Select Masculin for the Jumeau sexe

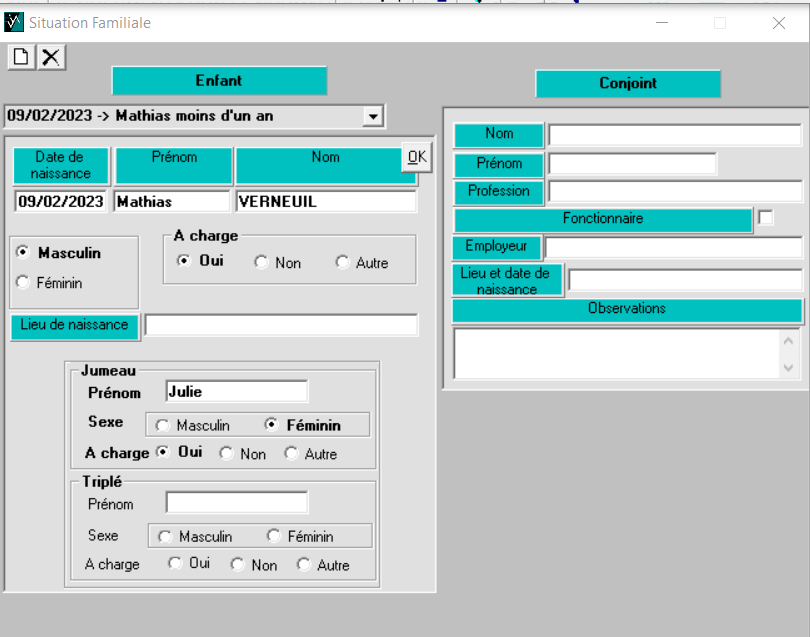click(162, 425)
